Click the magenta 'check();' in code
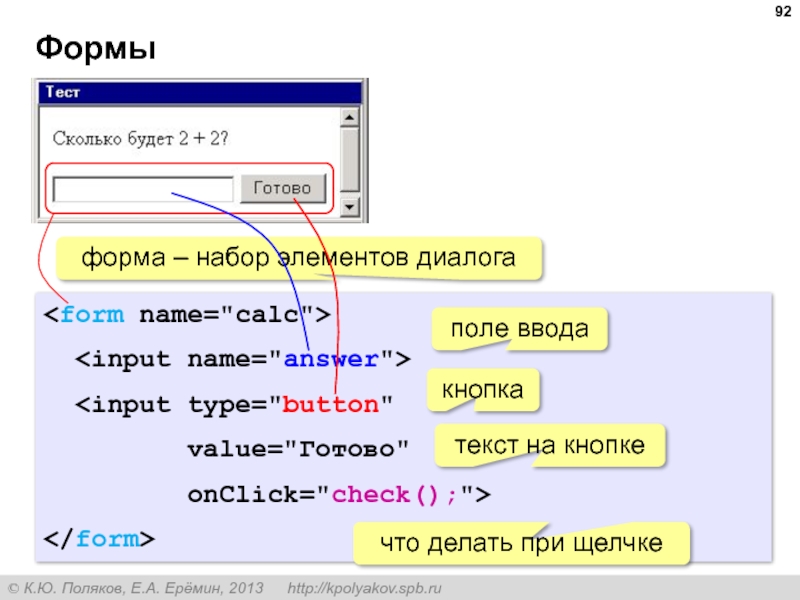800x600 pixels. pos(394,495)
